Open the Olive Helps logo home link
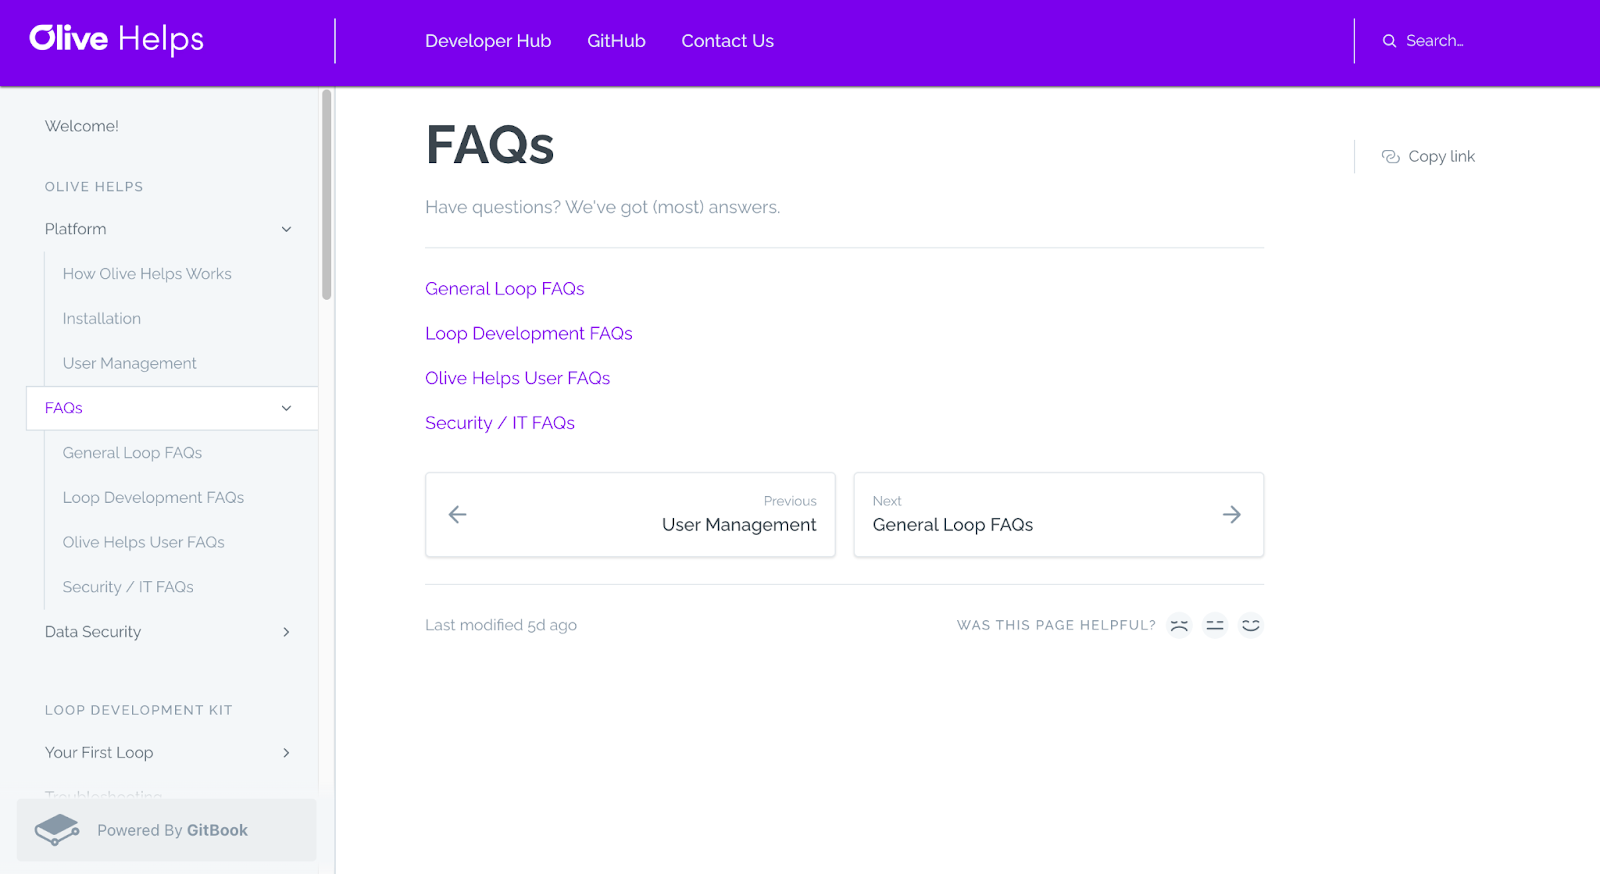This screenshot has width=1600, height=874. click(x=116, y=39)
